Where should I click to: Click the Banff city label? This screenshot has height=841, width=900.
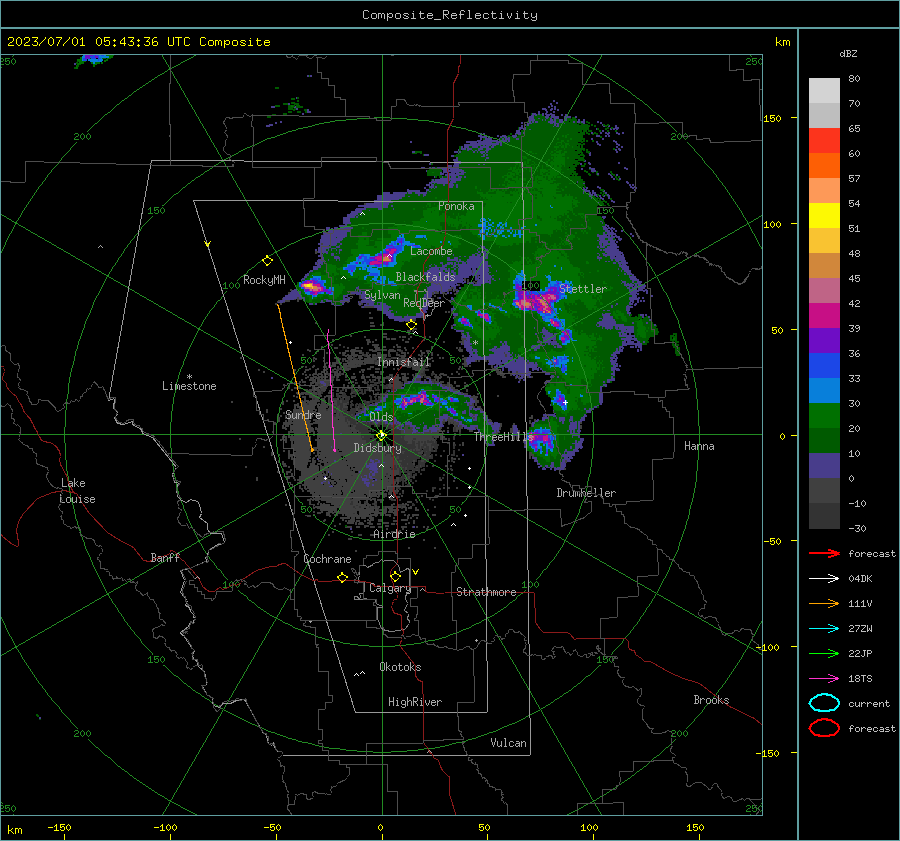point(165,557)
